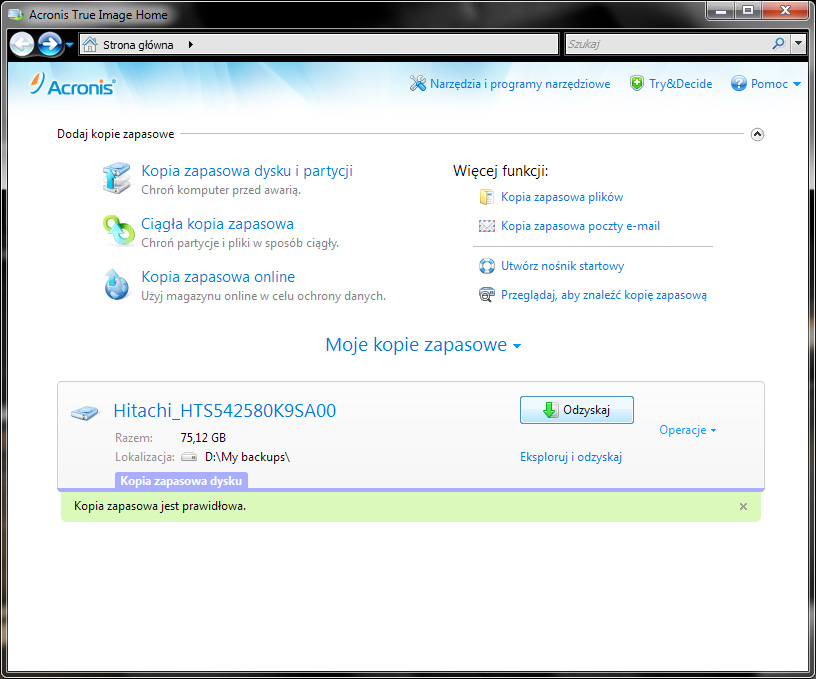This screenshot has width=816, height=679.
Task: Click the home icon in address bar
Action: (90, 44)
